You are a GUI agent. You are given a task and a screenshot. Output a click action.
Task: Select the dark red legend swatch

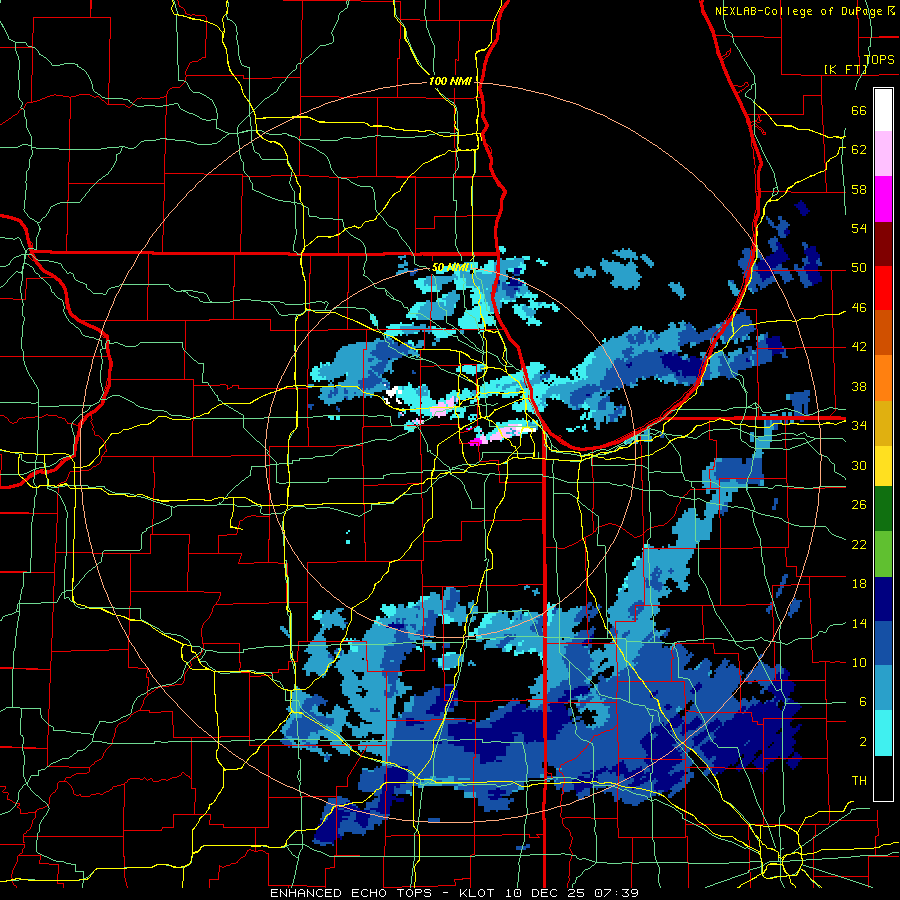click(883, 244)
